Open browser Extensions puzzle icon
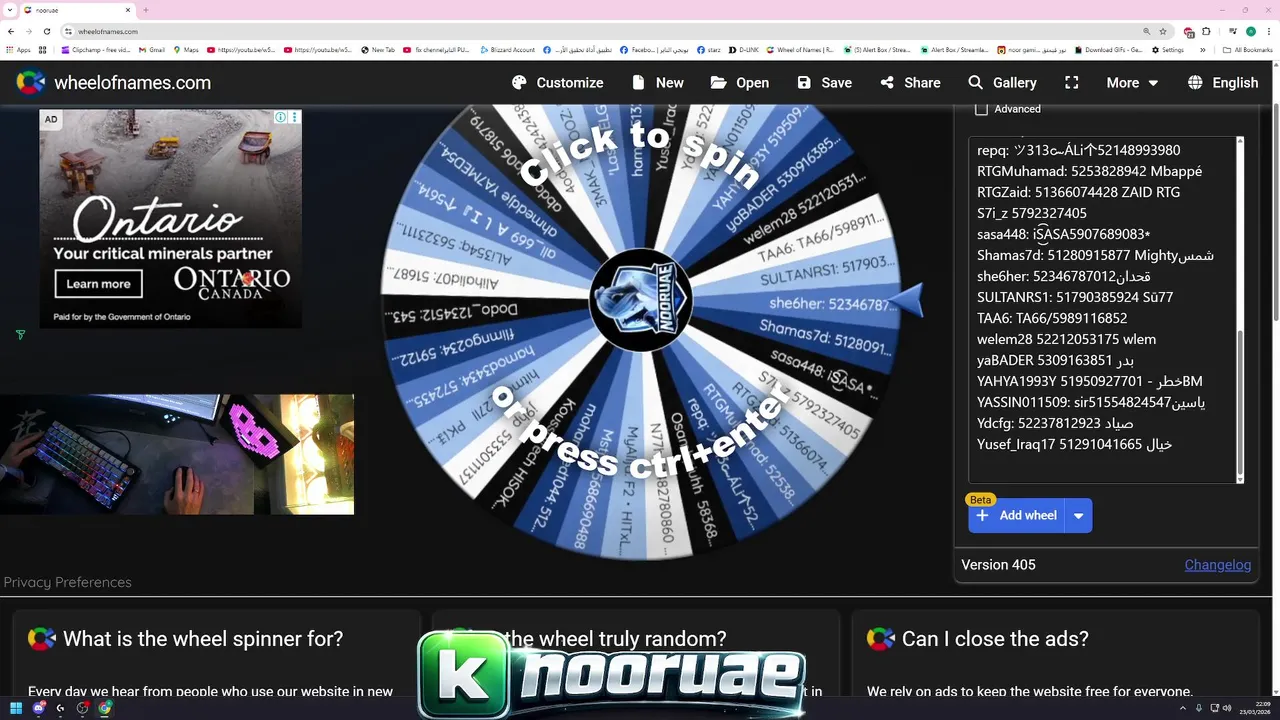 point(1206,31)
